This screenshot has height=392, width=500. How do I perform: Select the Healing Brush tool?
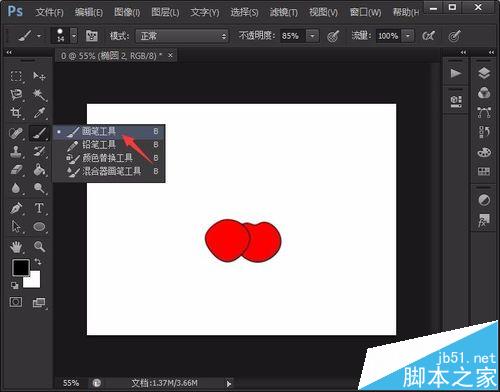pyautogui.click(x=16, y=133)
